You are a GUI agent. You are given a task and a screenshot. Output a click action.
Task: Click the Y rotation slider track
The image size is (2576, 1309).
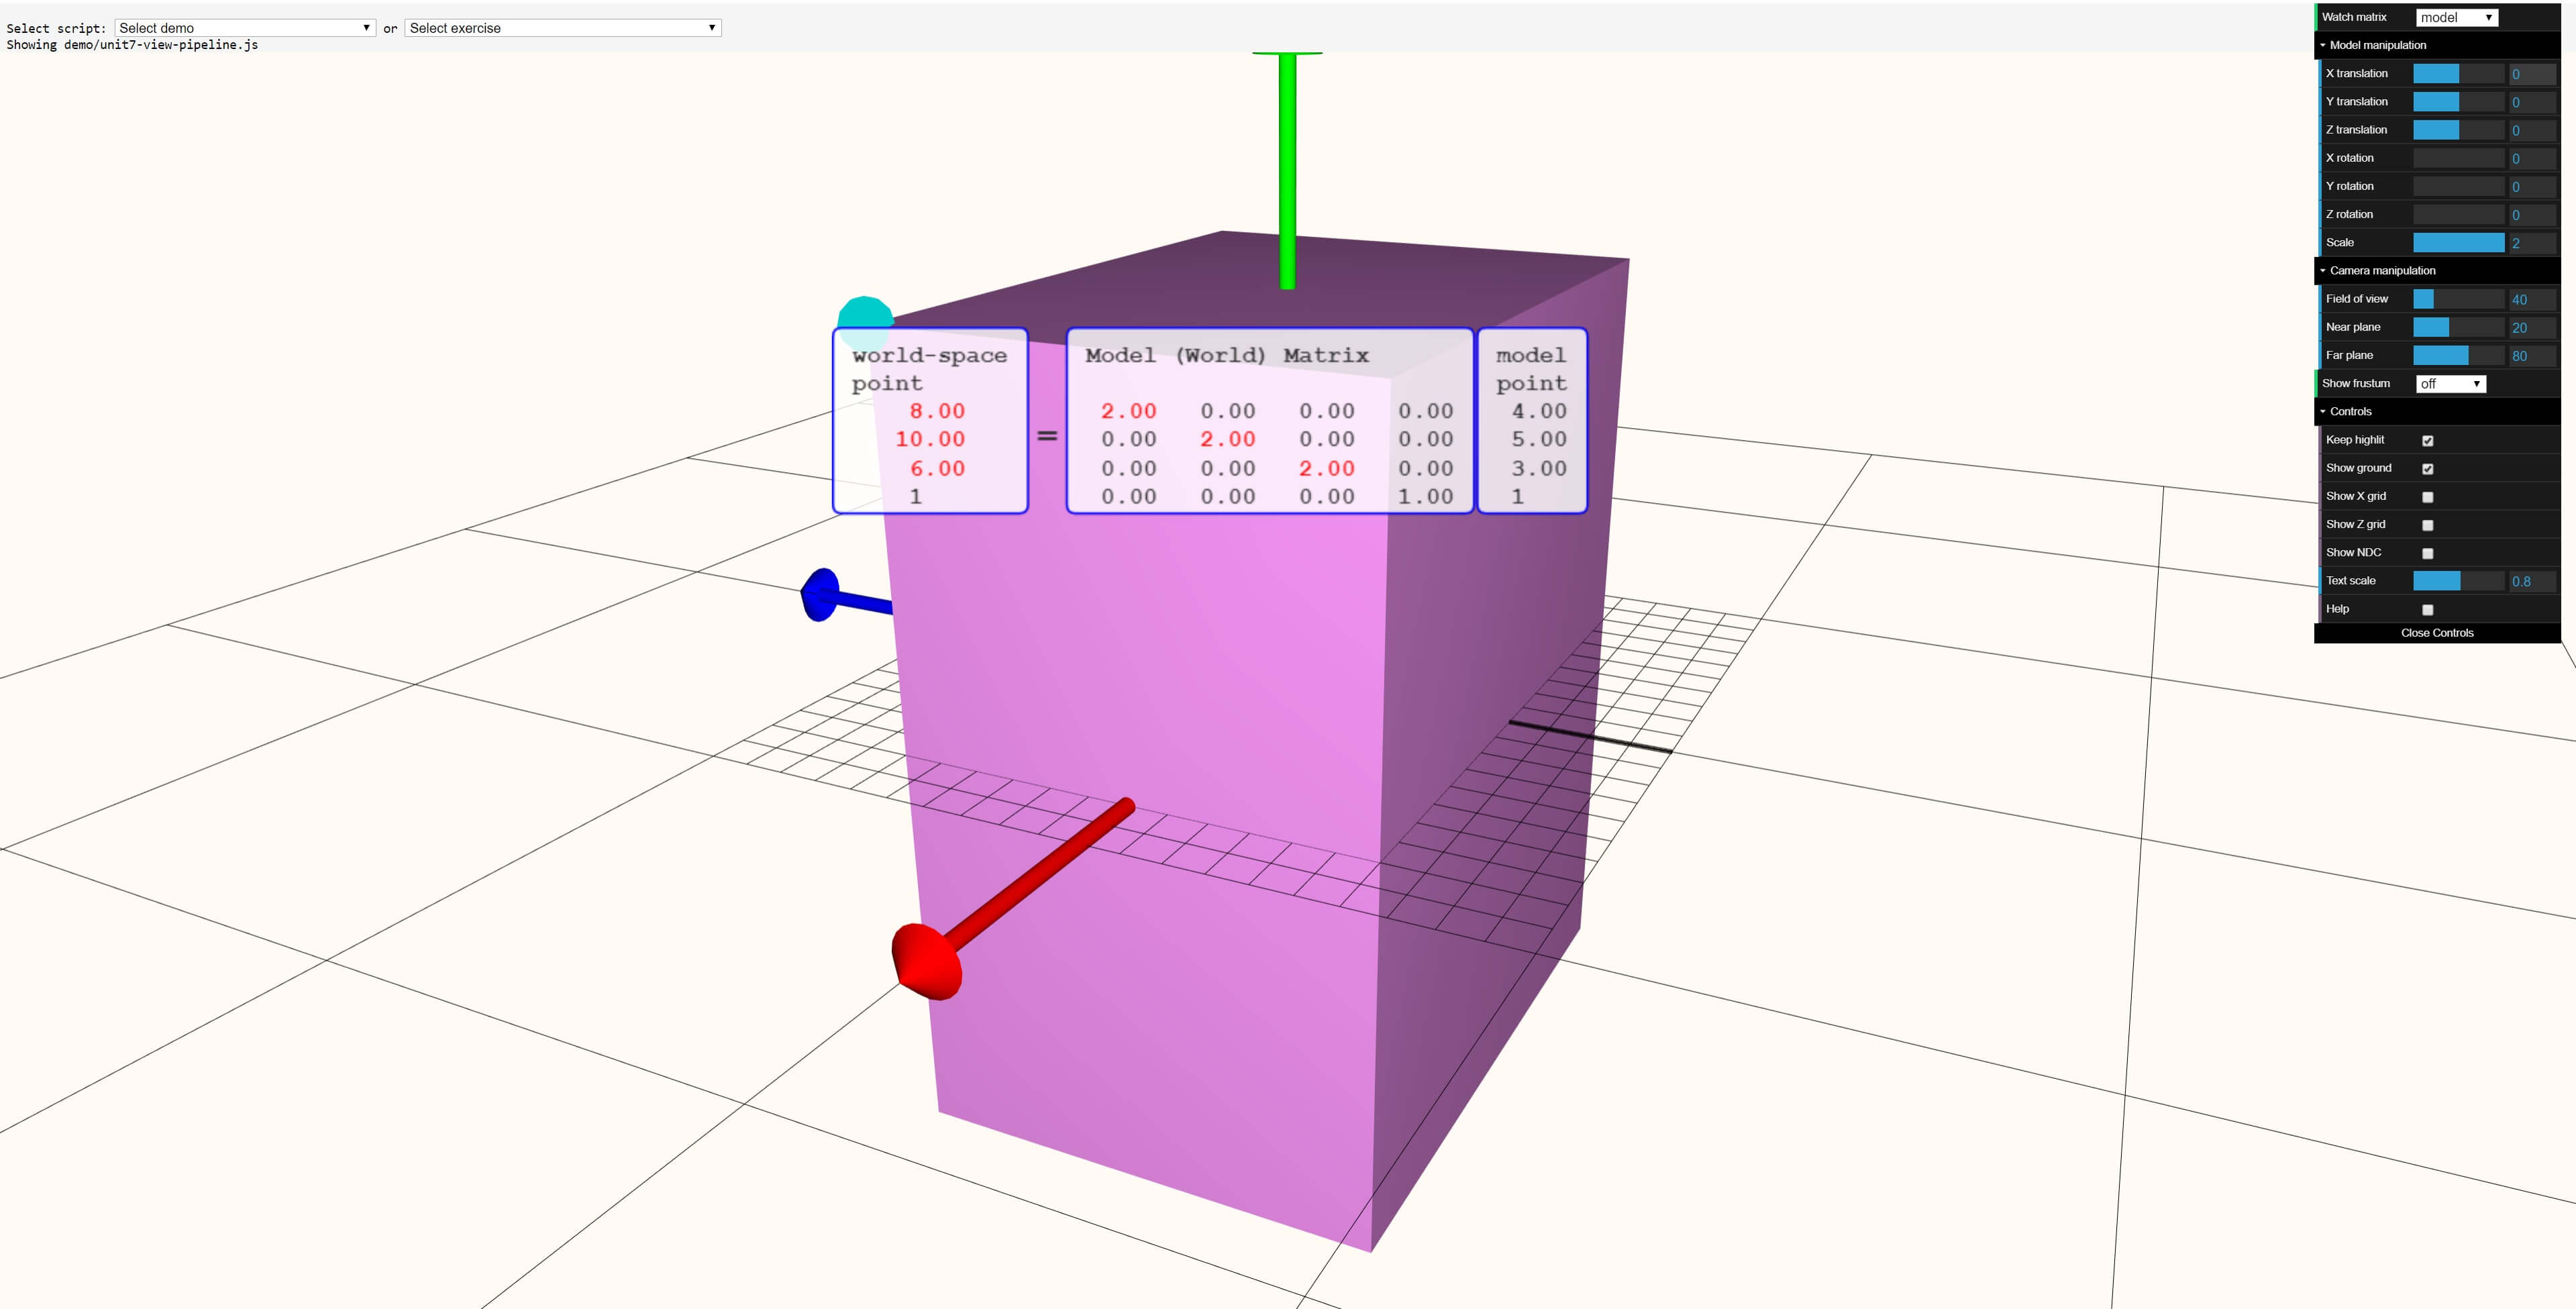[2458, 186]
